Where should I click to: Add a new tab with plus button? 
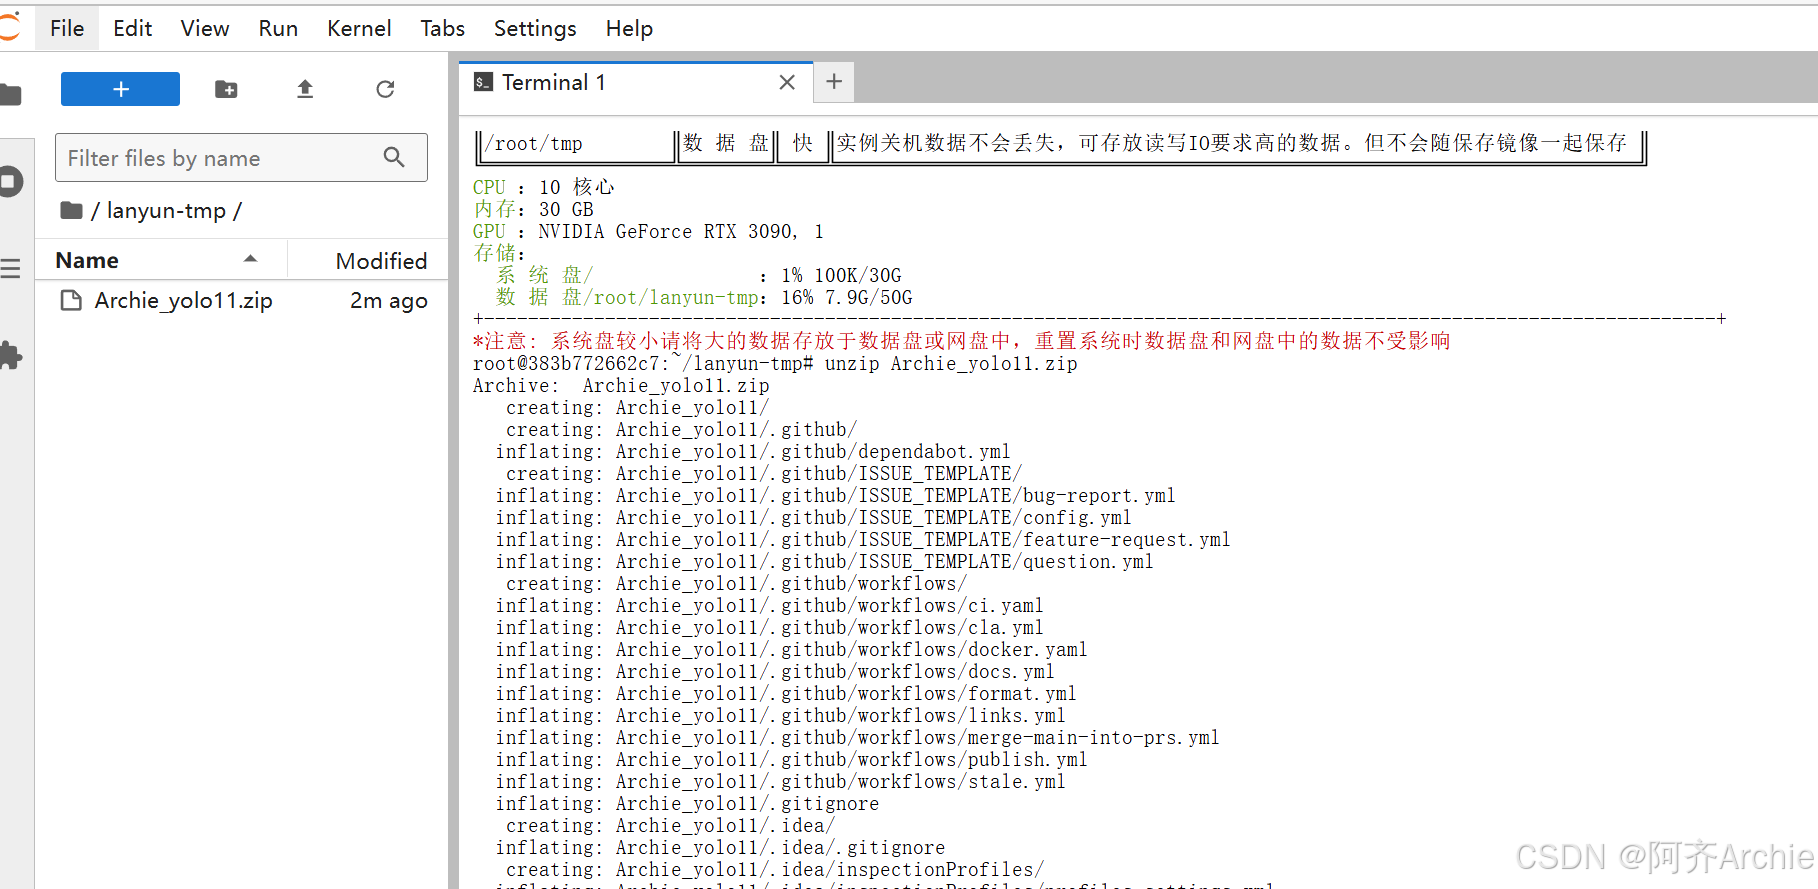tap(834, 82)
